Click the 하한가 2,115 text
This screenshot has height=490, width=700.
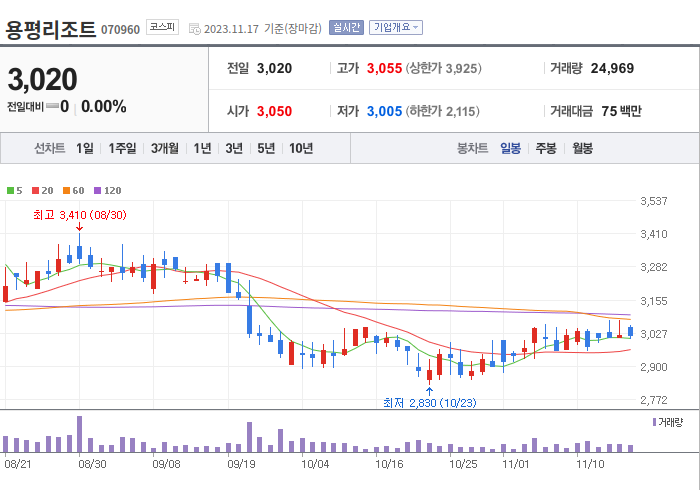[x=442, y=111]
